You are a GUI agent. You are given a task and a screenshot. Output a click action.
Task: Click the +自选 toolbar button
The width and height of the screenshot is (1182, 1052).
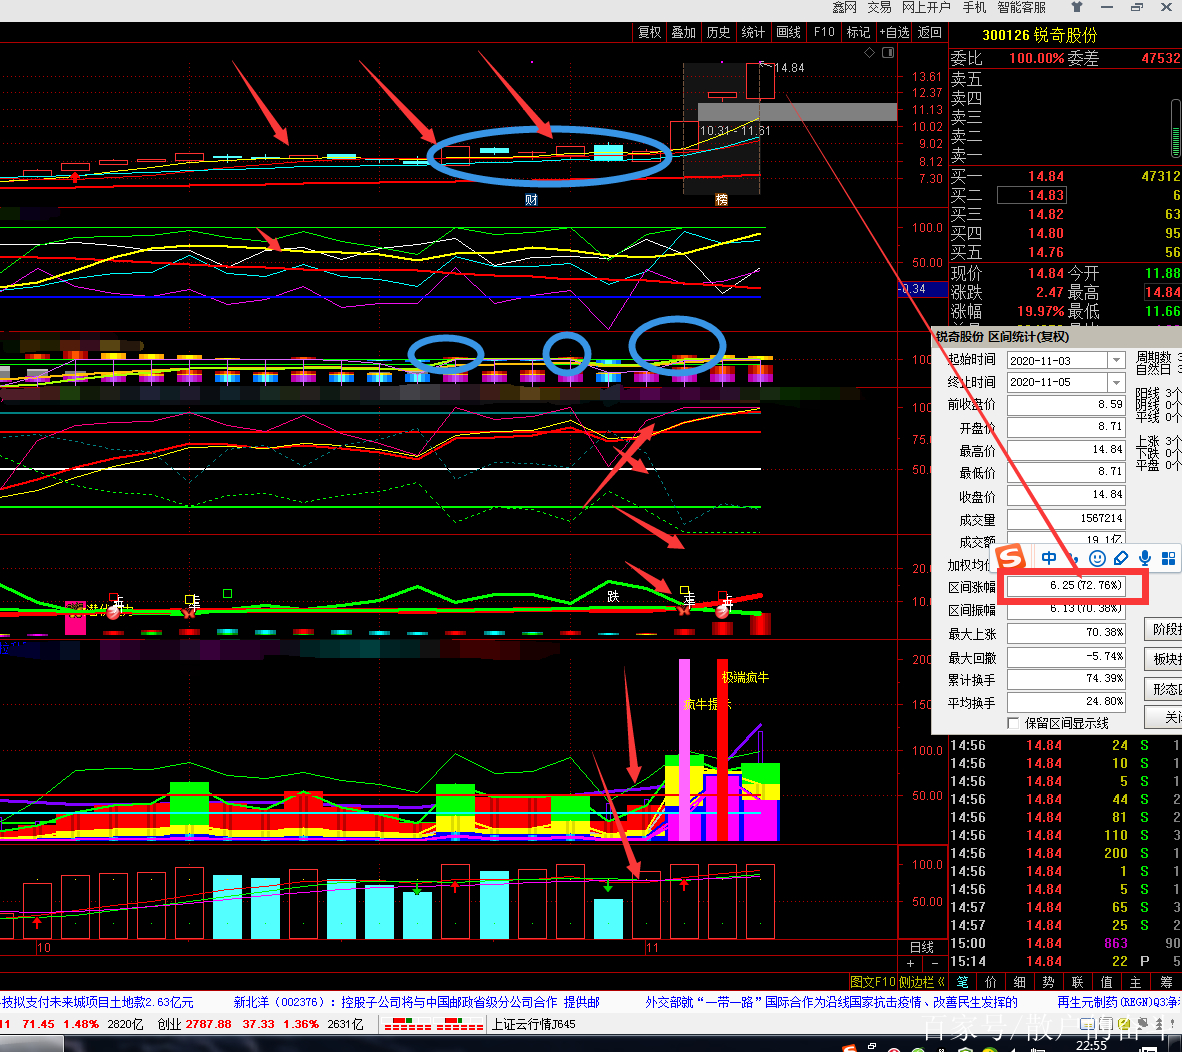(895, 32)
